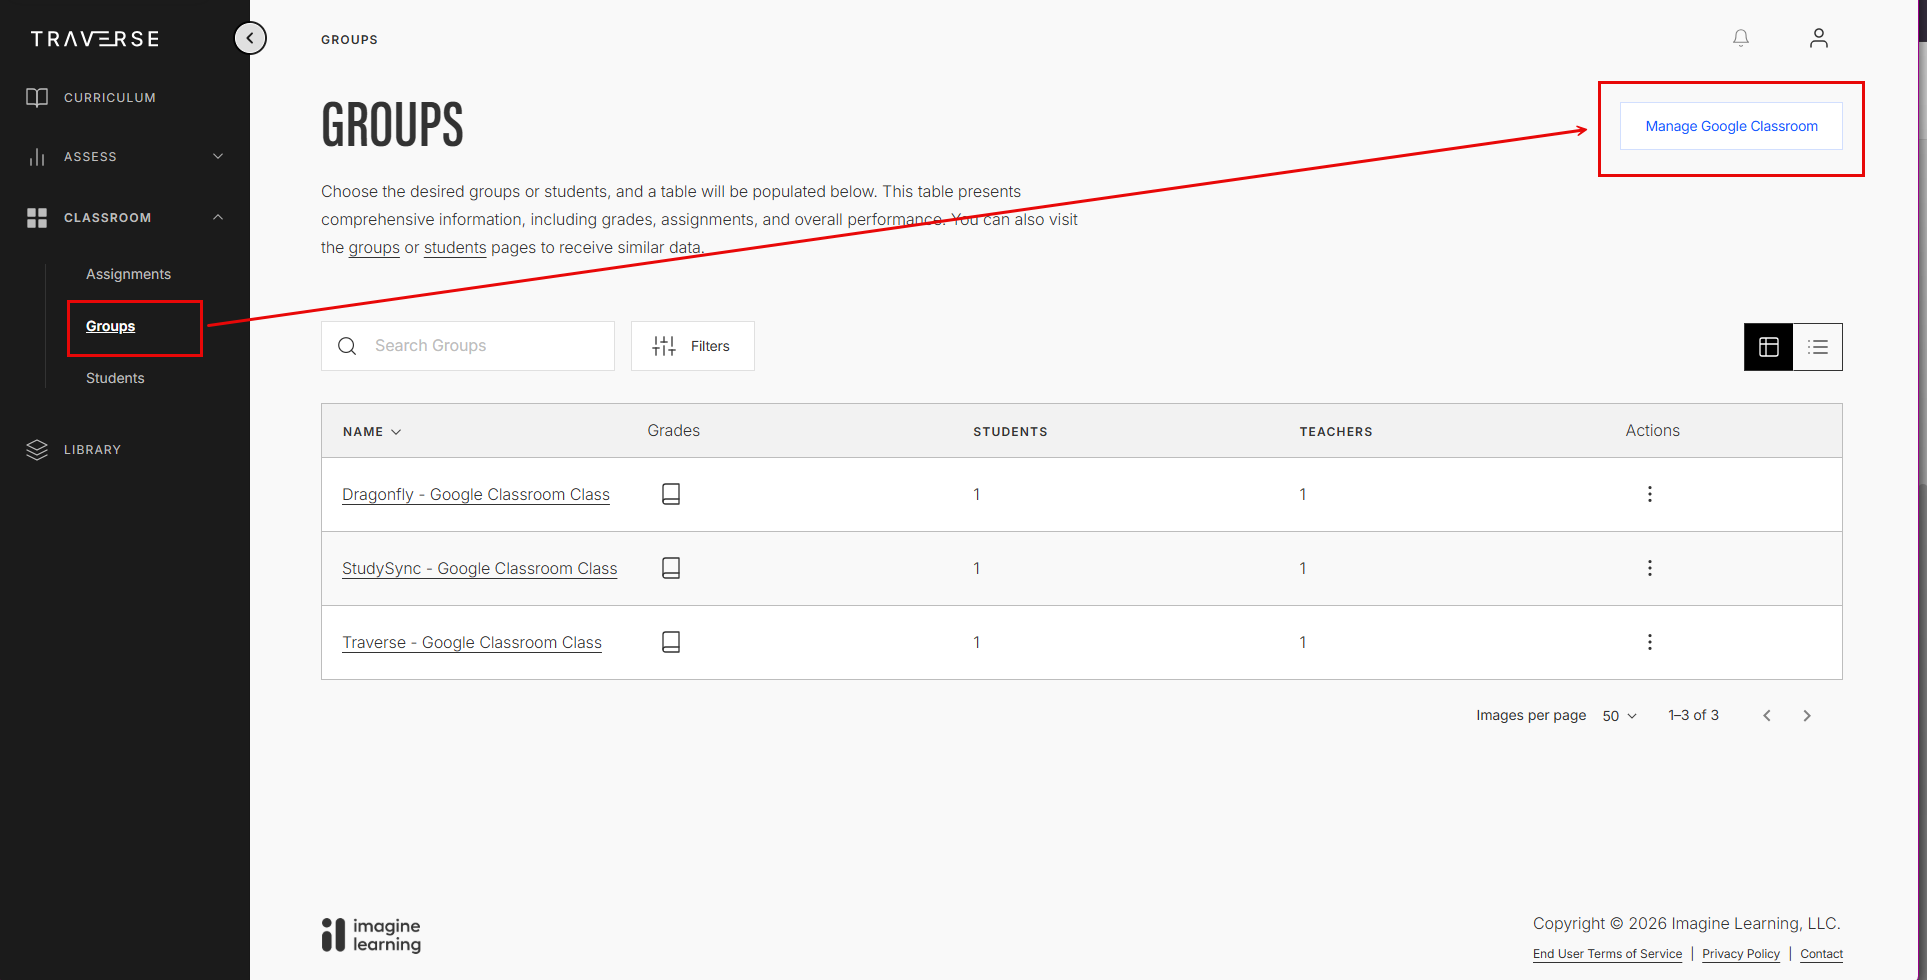Open the Privacy Policy link

[x=1741, y=954]
